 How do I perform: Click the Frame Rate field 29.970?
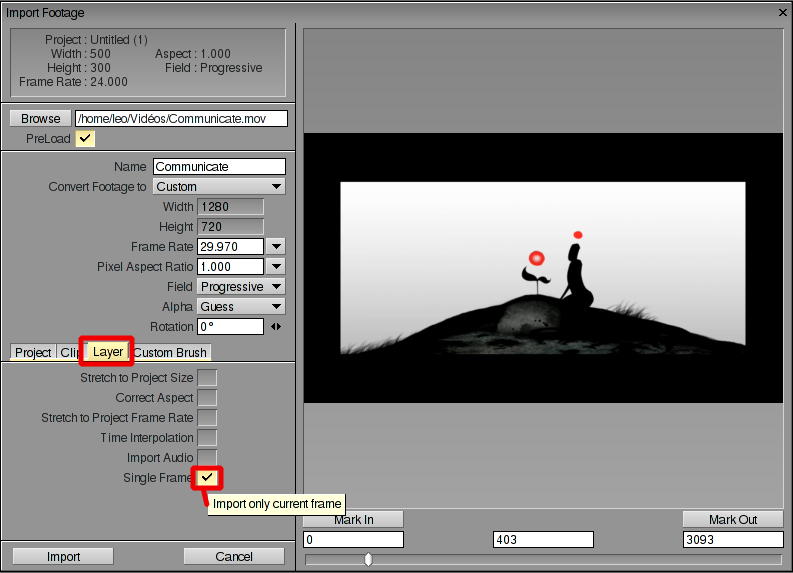tap(231, 246)
